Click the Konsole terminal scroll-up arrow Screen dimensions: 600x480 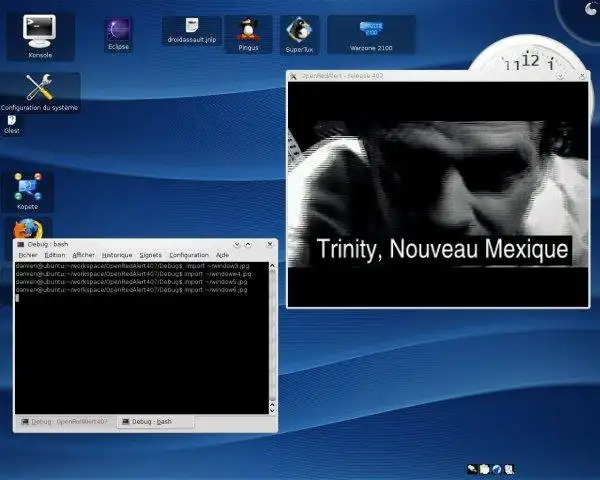(272, 266)
